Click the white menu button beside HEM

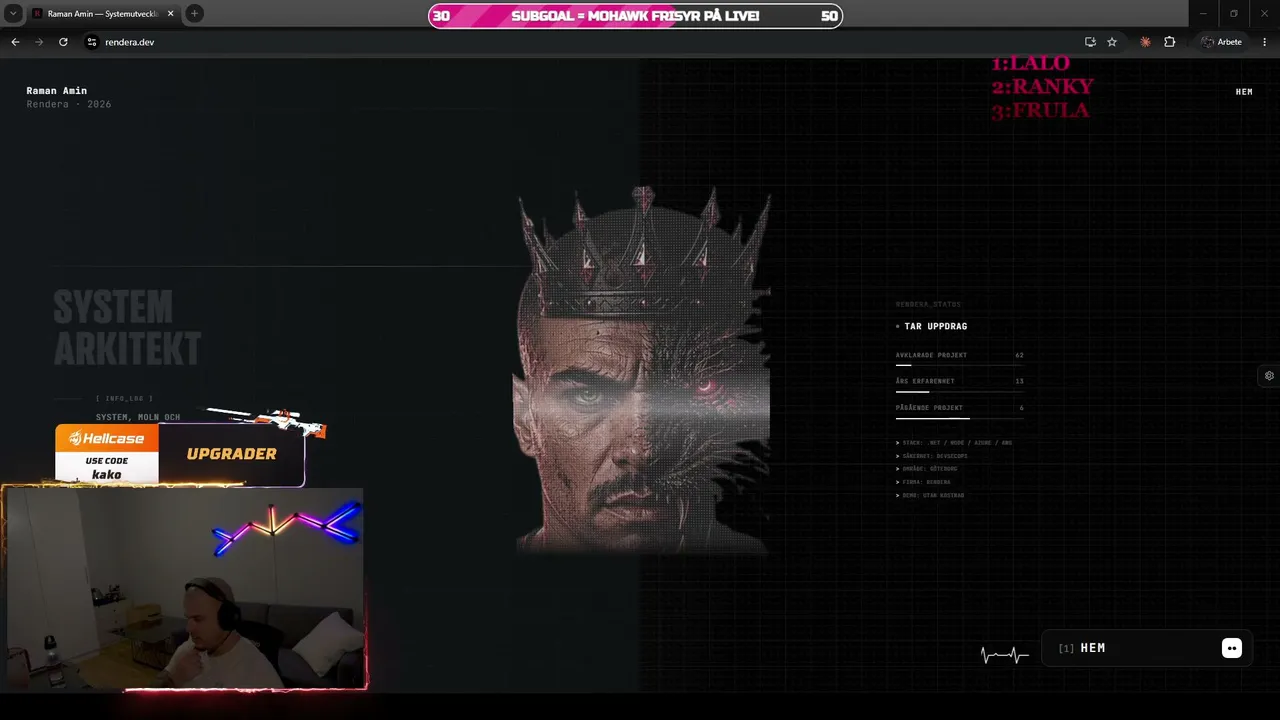tap(1232, 648)
